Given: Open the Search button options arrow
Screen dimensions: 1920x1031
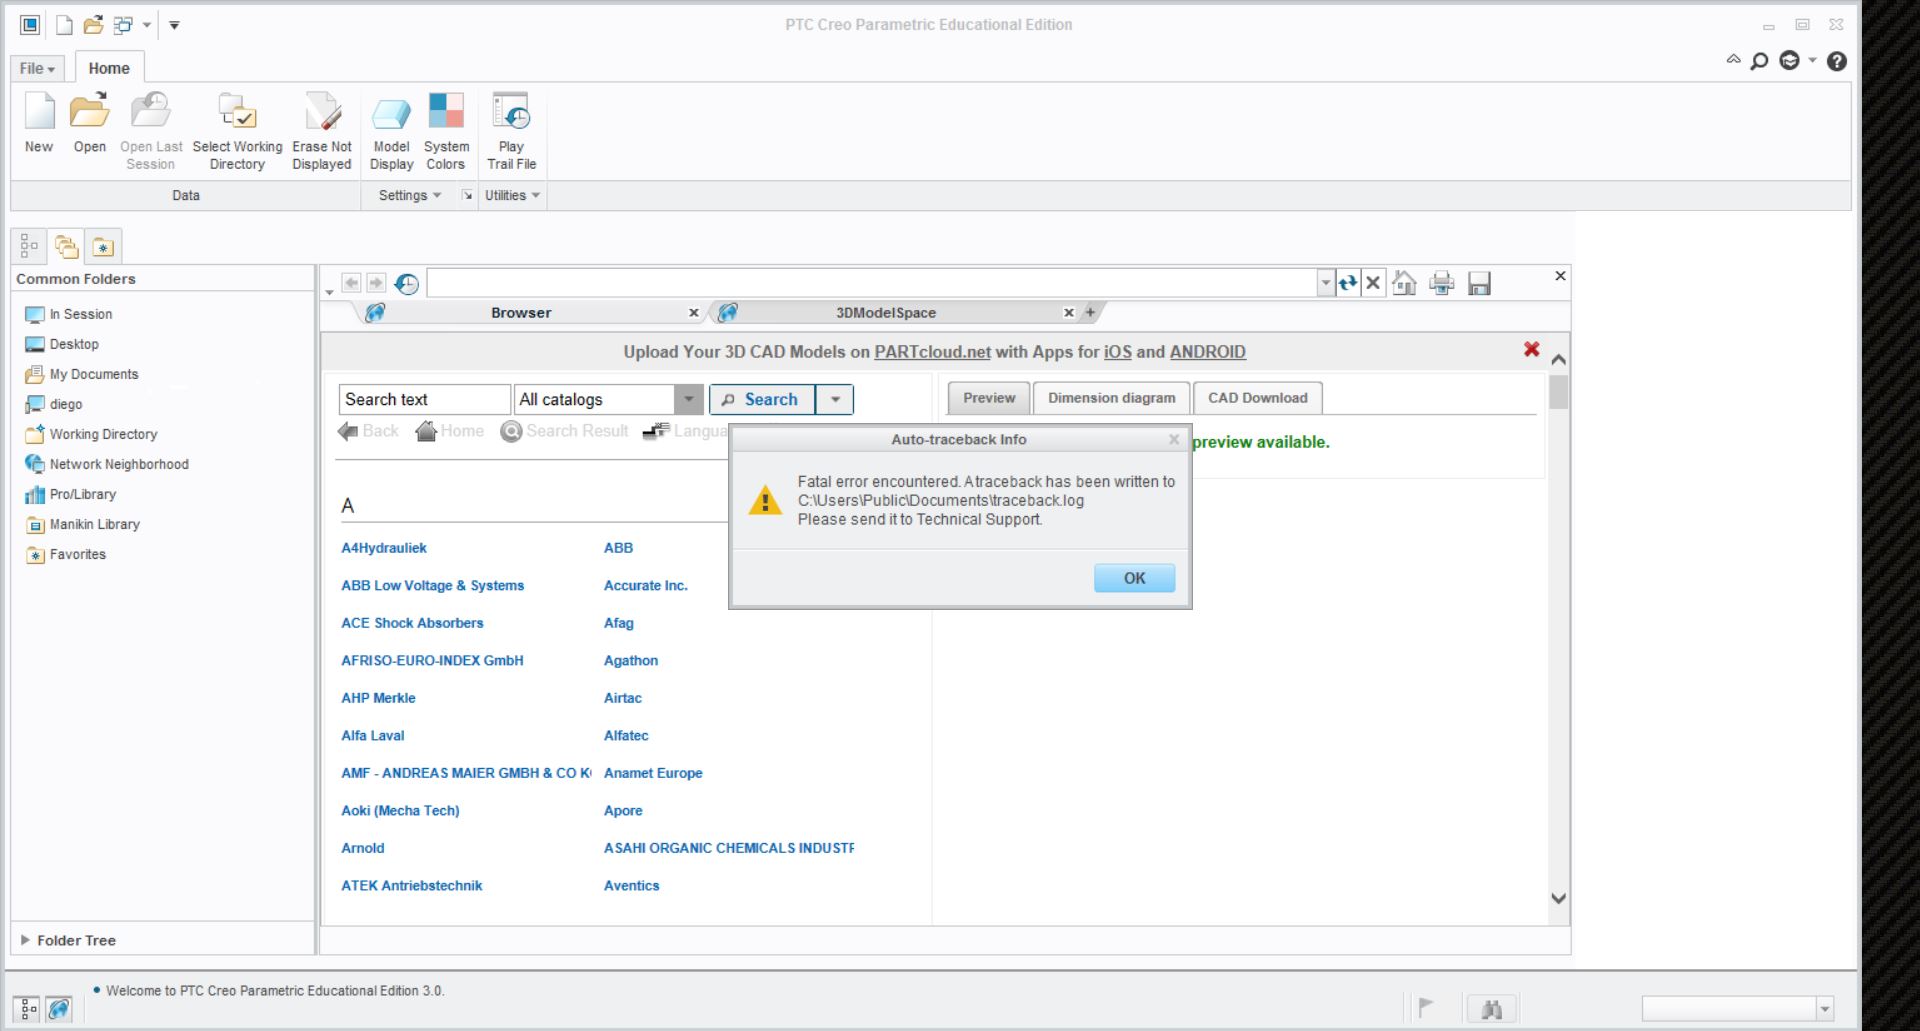Looking at the screenshot, I should 835,399.
